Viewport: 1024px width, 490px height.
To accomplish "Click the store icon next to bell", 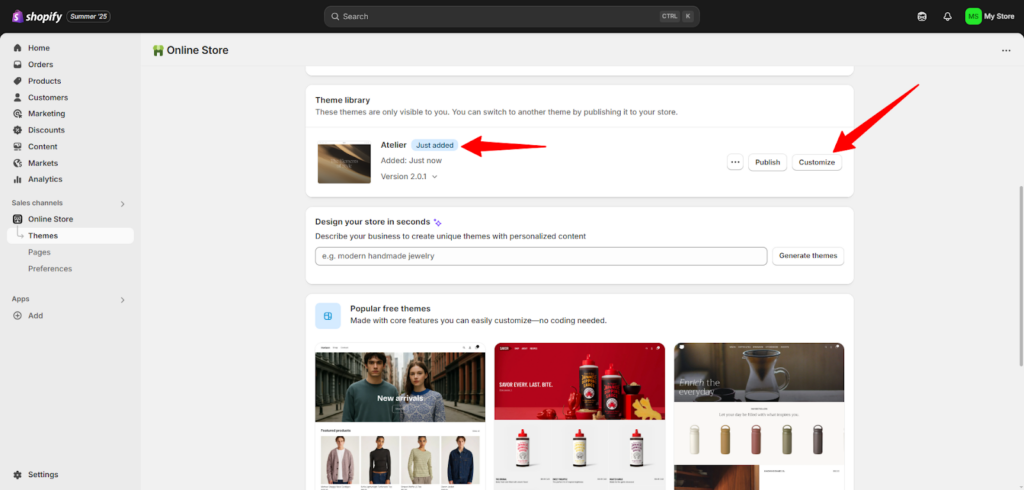I will pos(922,16).
